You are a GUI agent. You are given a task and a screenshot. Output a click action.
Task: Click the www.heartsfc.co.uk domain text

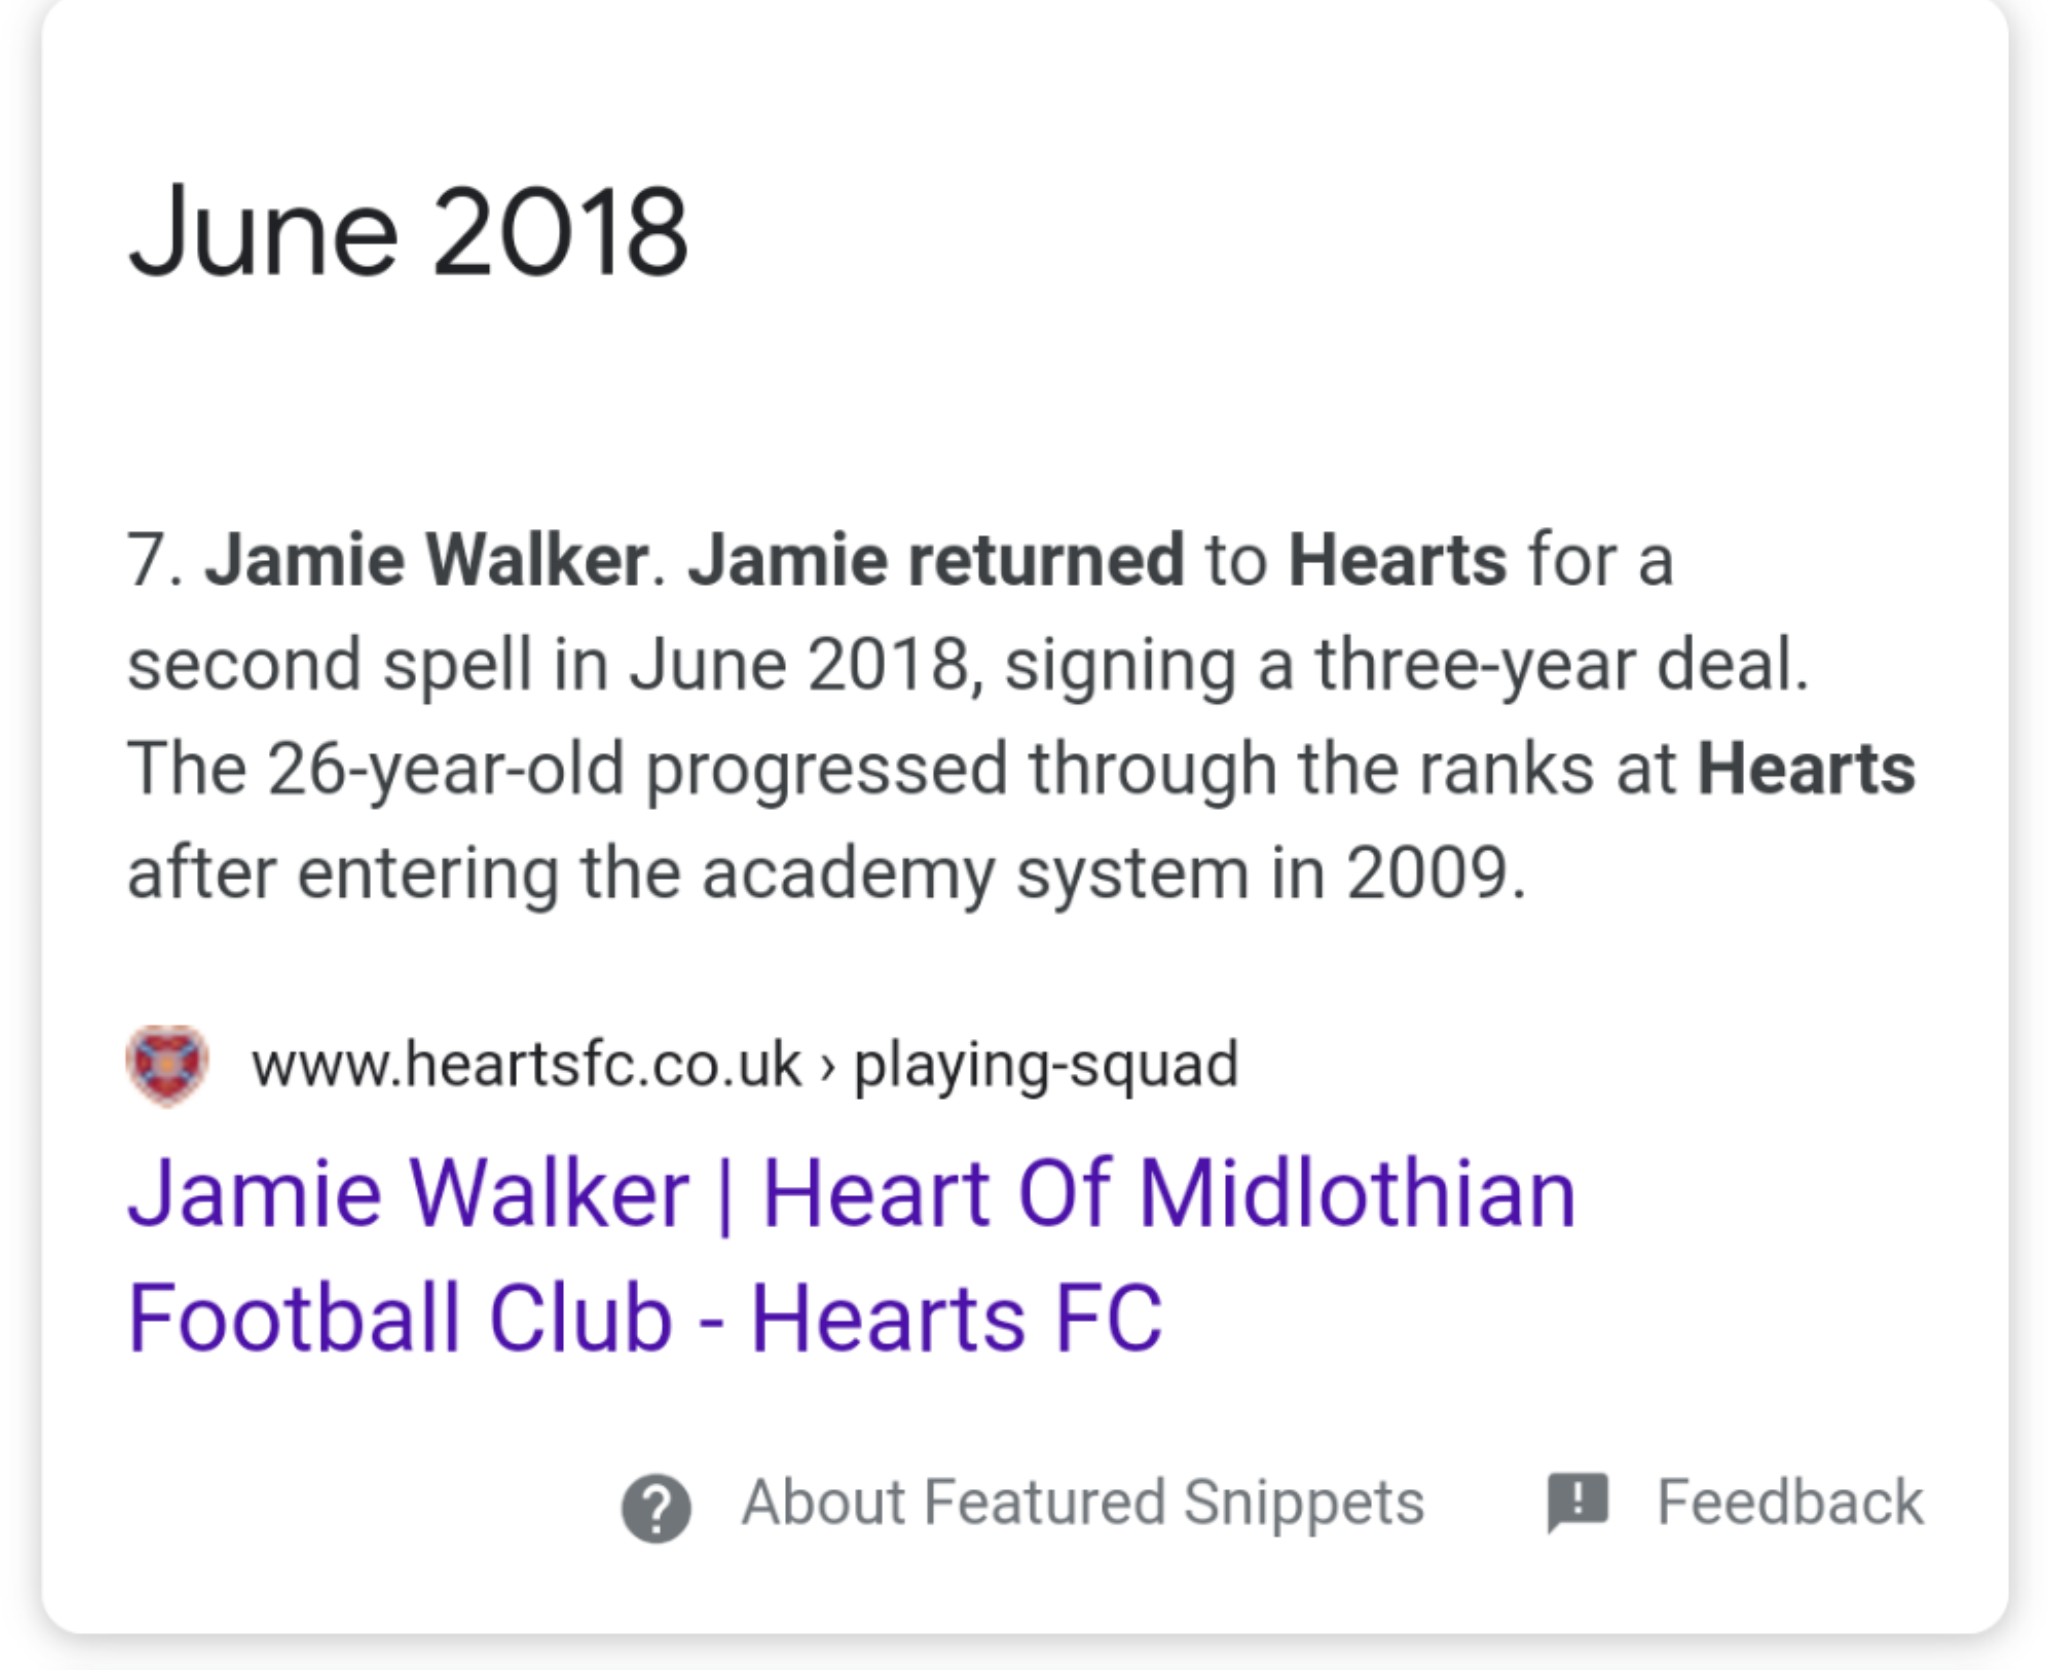click(x=526, y=1064)
